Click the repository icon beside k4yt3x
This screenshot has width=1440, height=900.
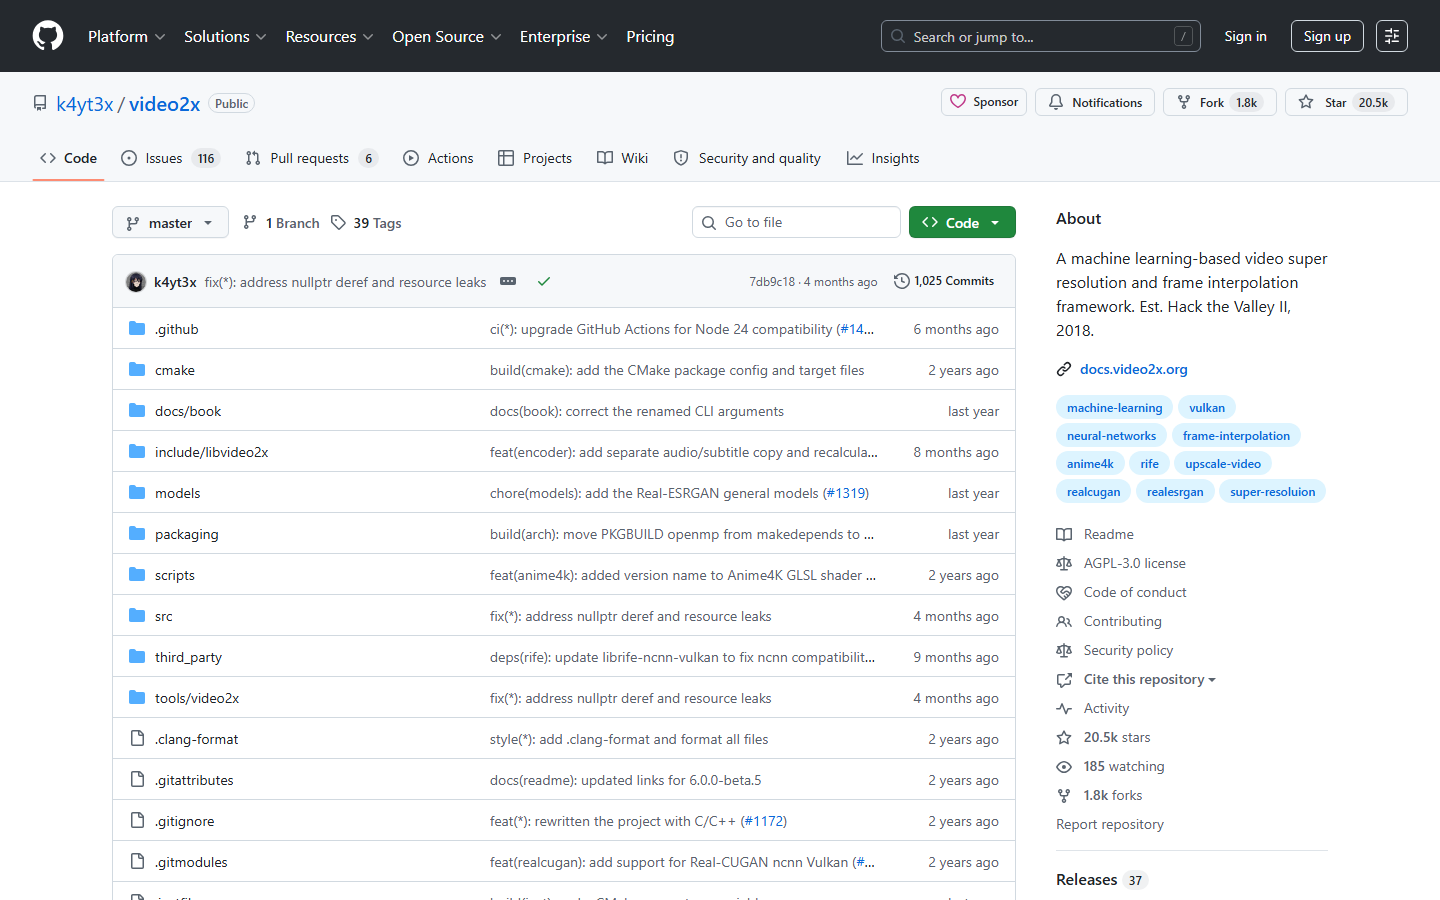[40, 103]
